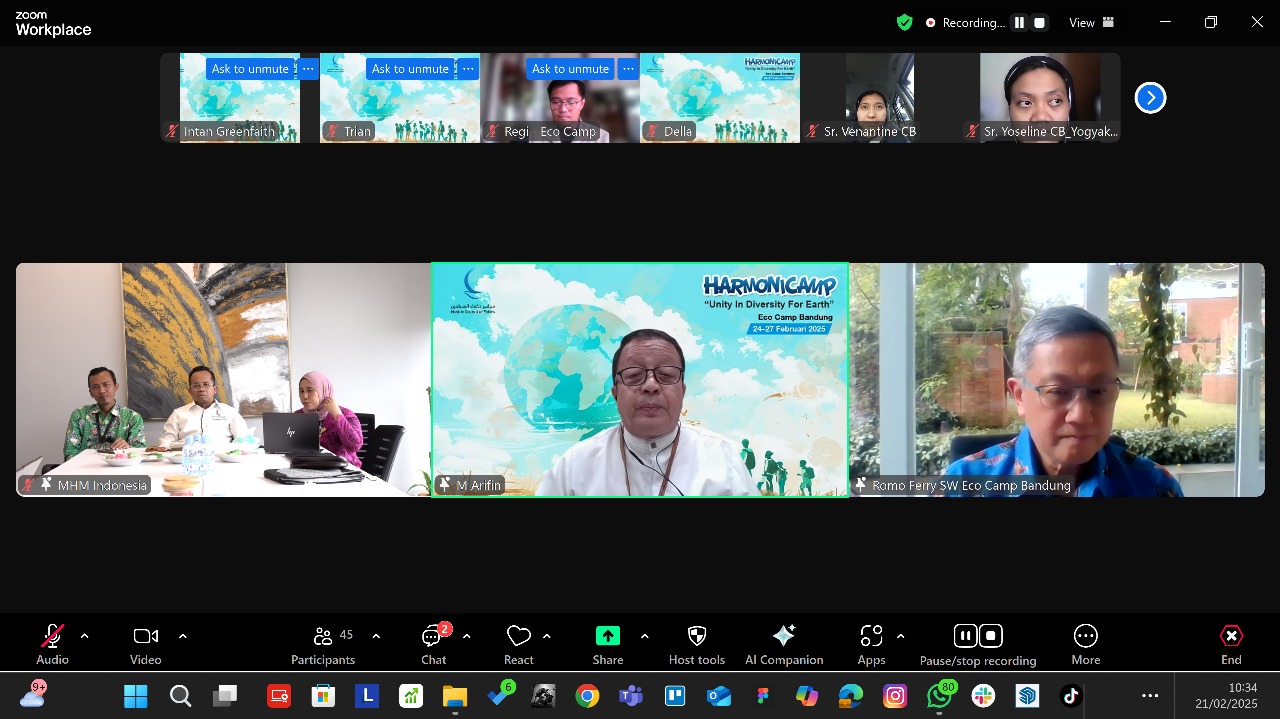Viewport: 1280px width, 719px height.
Task: Expand the Video options caret
Action: pyautogui.click(x=182, y=636)
